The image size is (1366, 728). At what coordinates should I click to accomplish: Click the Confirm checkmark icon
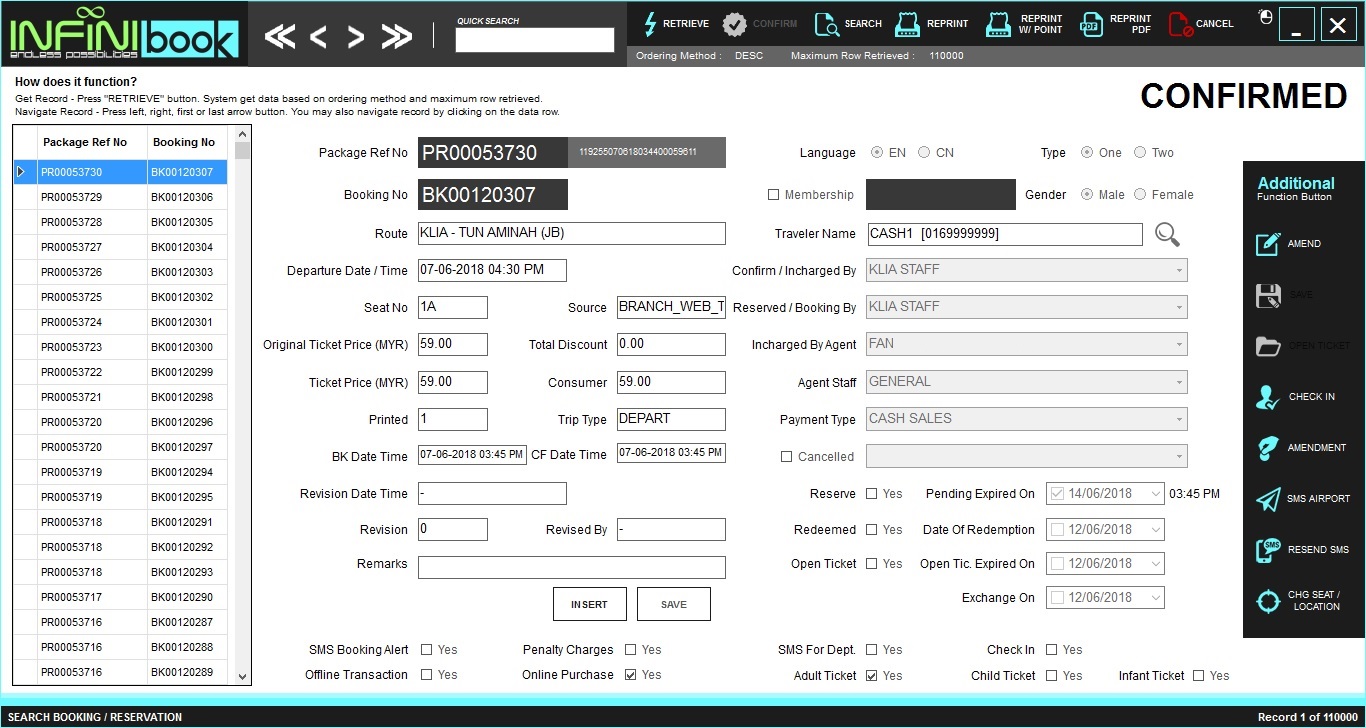pyautogui.click(x=734, y=24)
